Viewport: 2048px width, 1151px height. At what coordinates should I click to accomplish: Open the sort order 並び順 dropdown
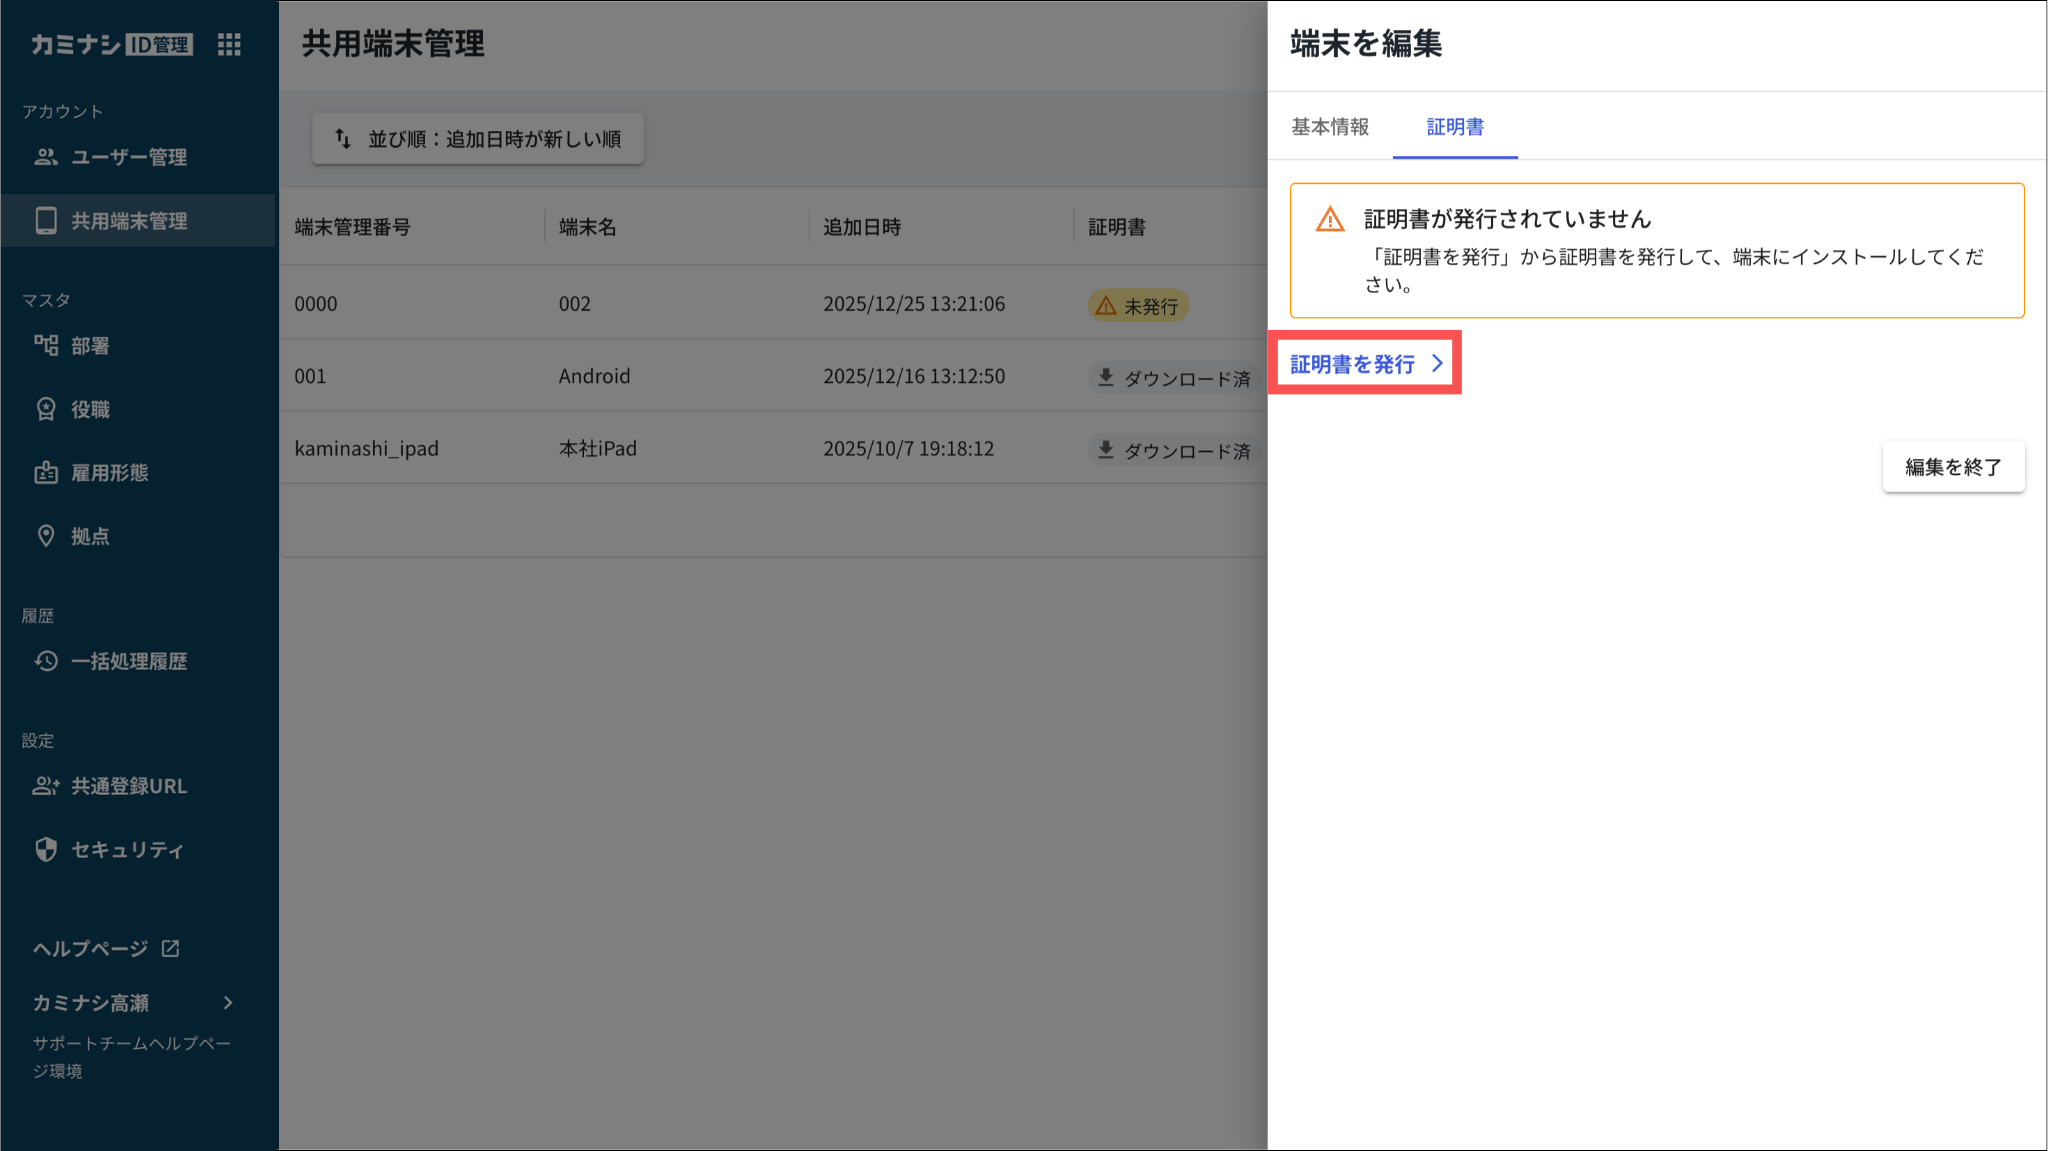(x=478, y=139)
